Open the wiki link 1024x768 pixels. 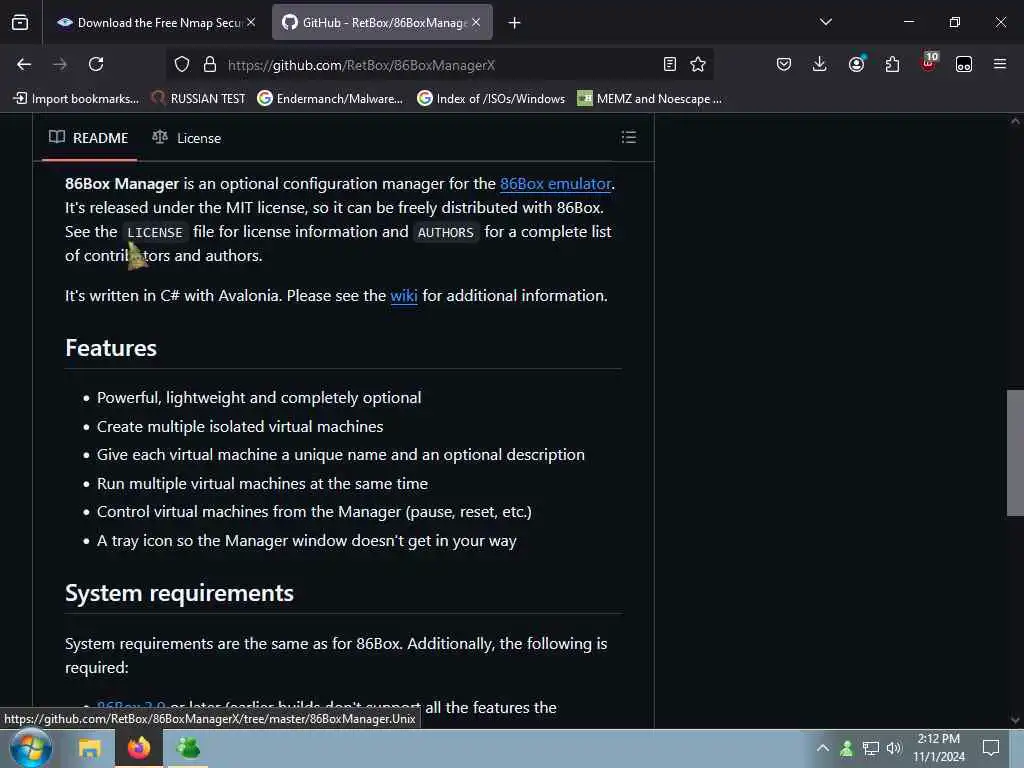point(404,296)
